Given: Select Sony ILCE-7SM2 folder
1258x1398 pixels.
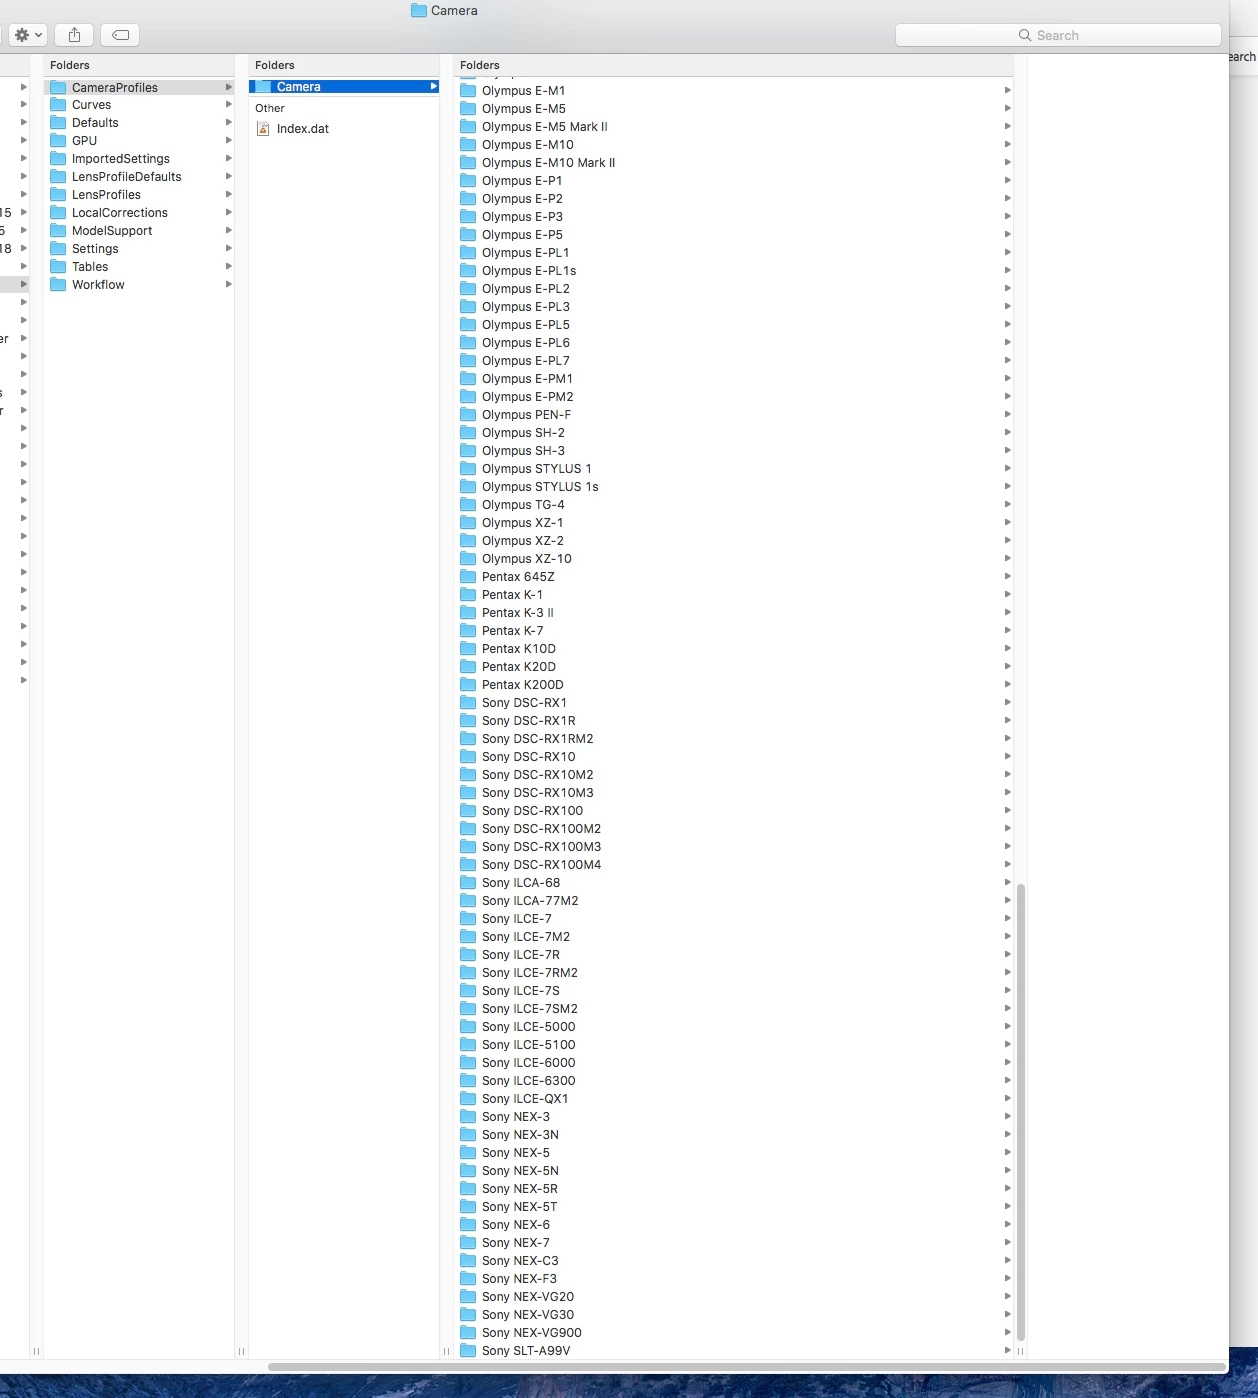Looking at the screenshot, I should pyautogui.click(x=735, y=1009).
